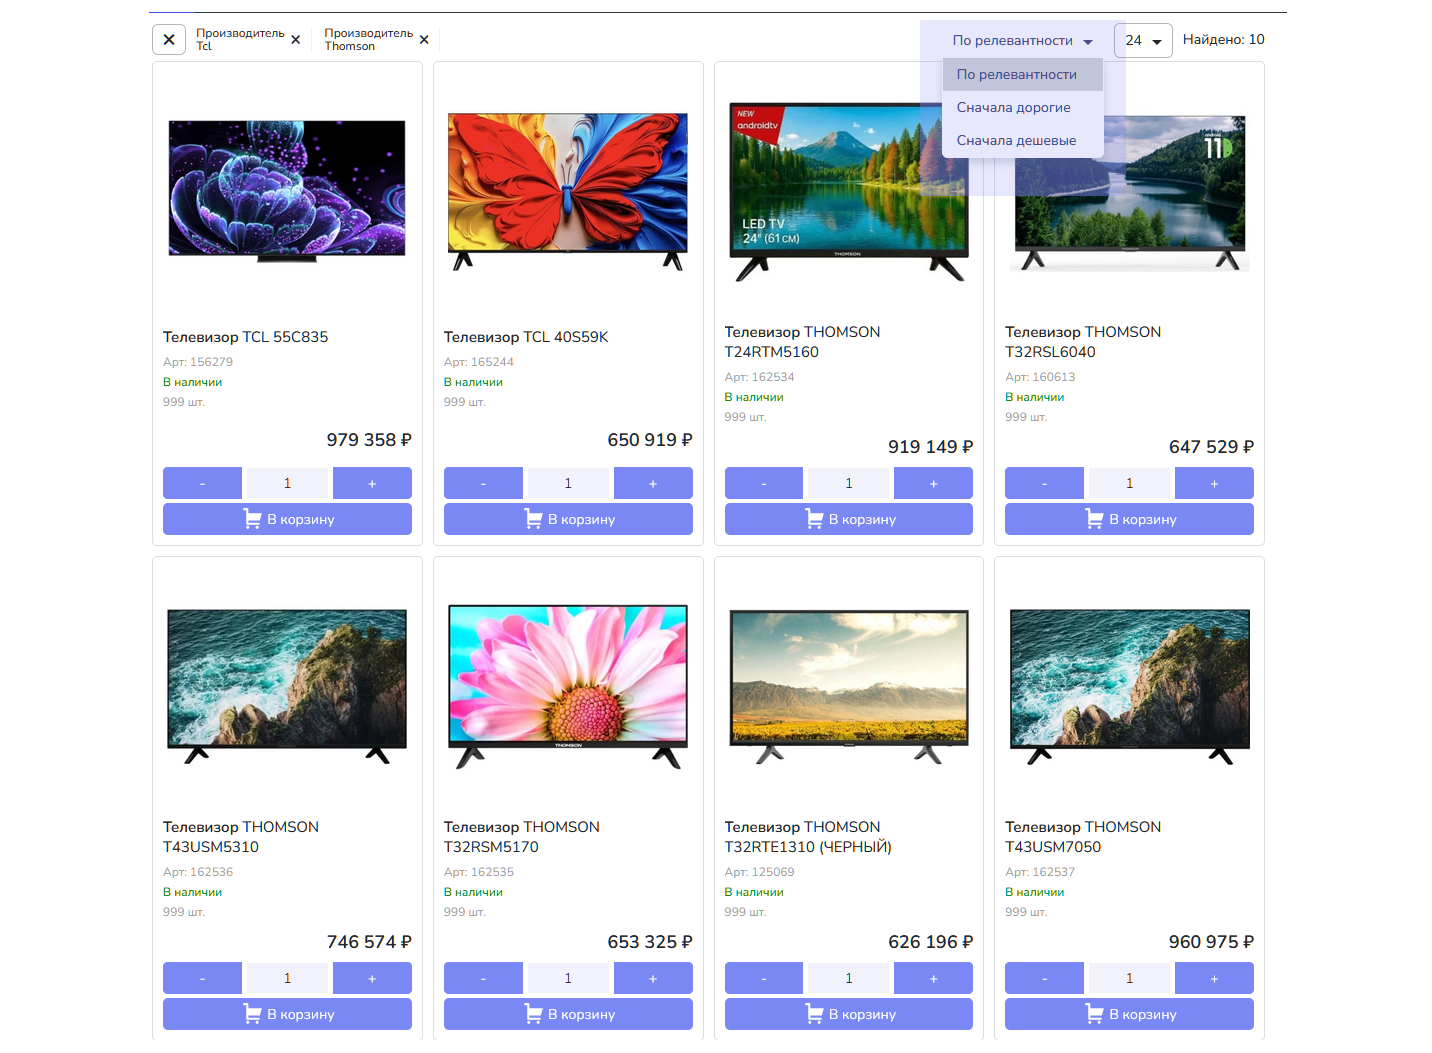Increase quantity for THOMSON T32RTE1310
Viewport: 1432px width, 1053px height.
point(933,978)
